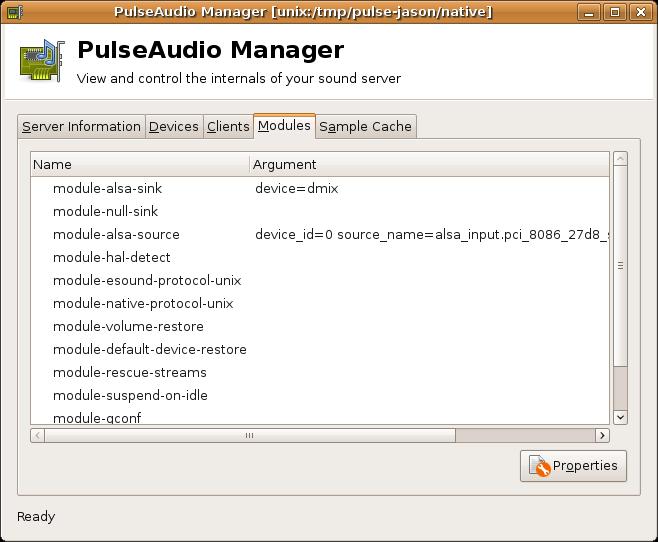
Task: Click the horizontal scrollbar thumb
Action: coord(250,435)
